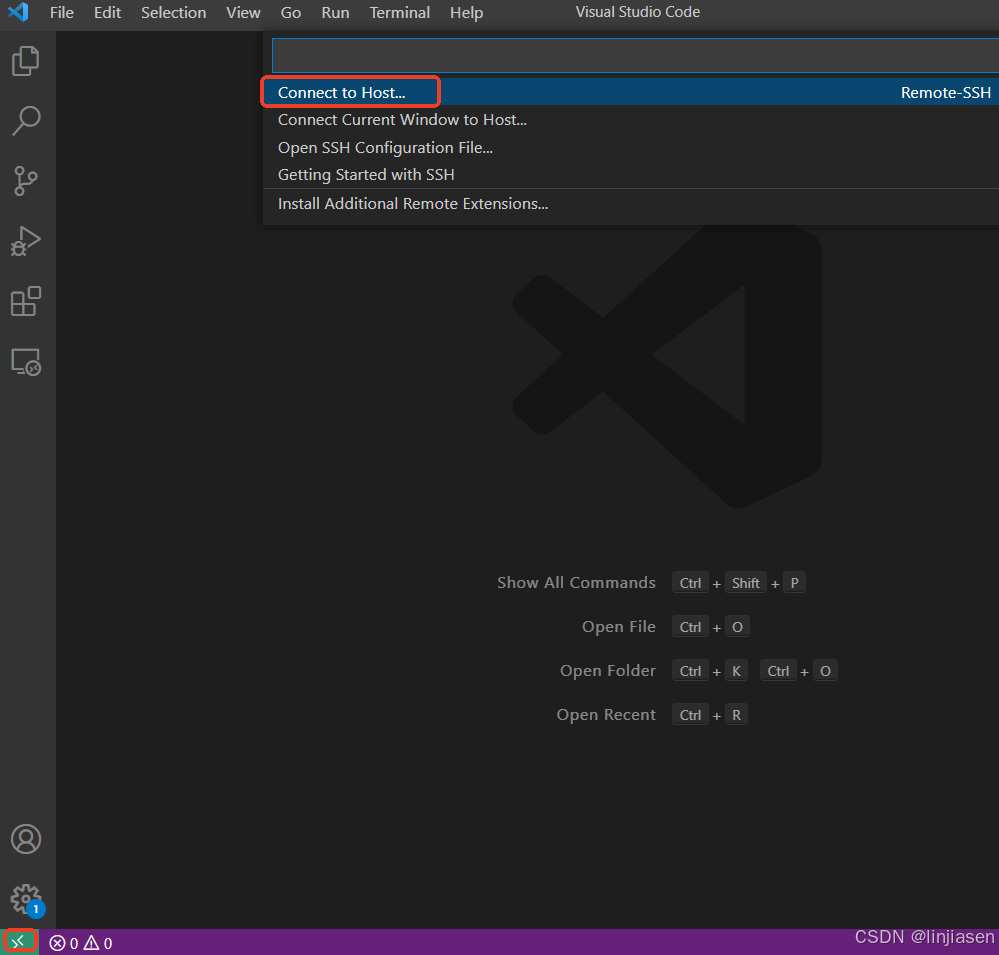Open the Search view
Image resolution: width=999 pixels, height=955 pixels.
click(26, 120)
